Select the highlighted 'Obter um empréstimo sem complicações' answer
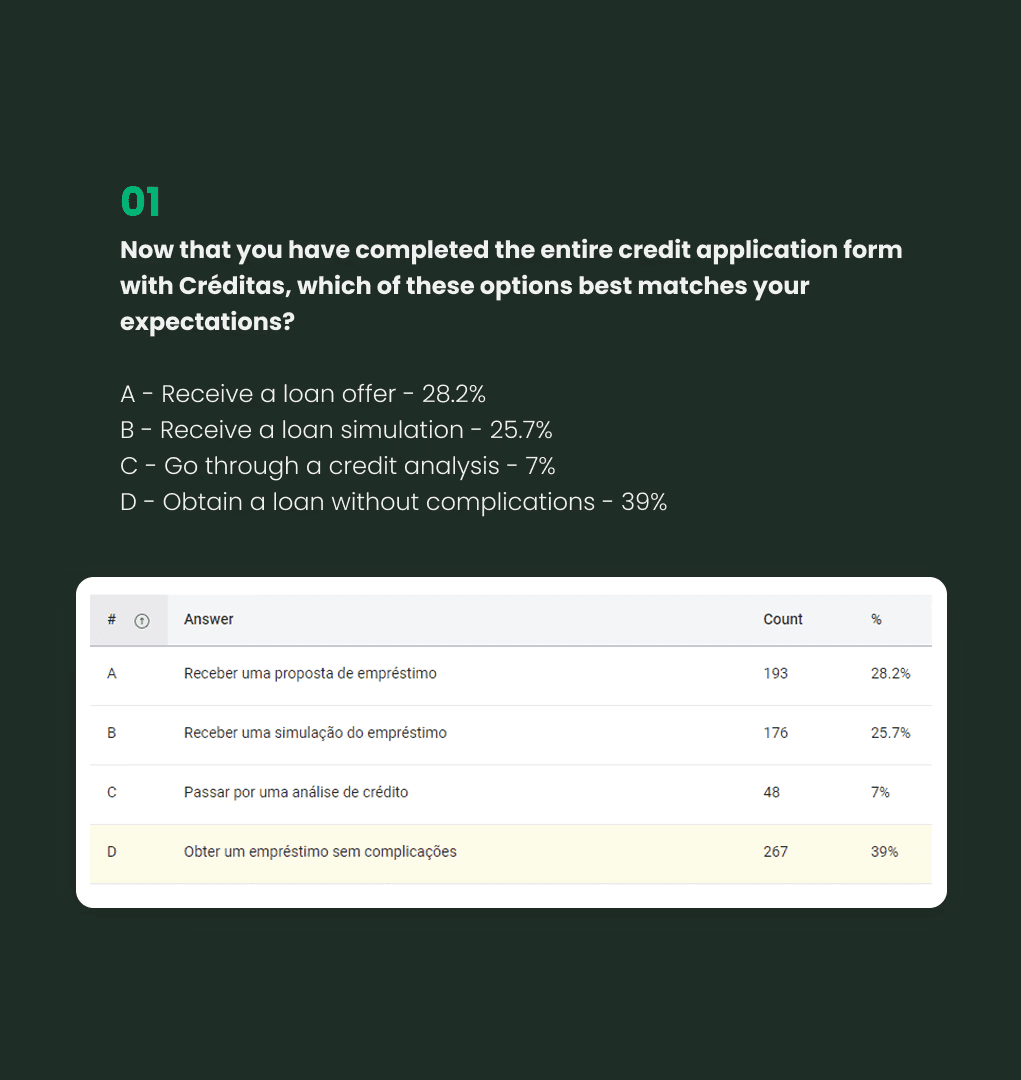The height and width of the screenshot is (1080, 1021). coord(320,852)
